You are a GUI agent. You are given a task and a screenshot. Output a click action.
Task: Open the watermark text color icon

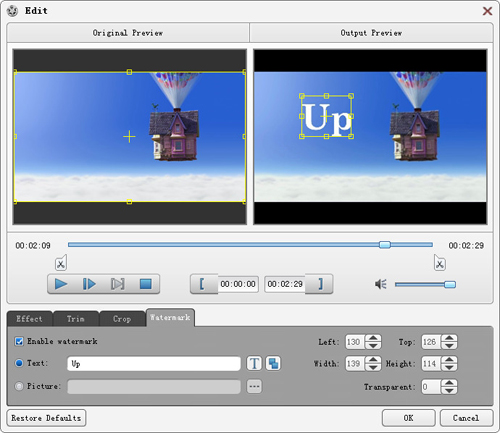coord(273,363)
